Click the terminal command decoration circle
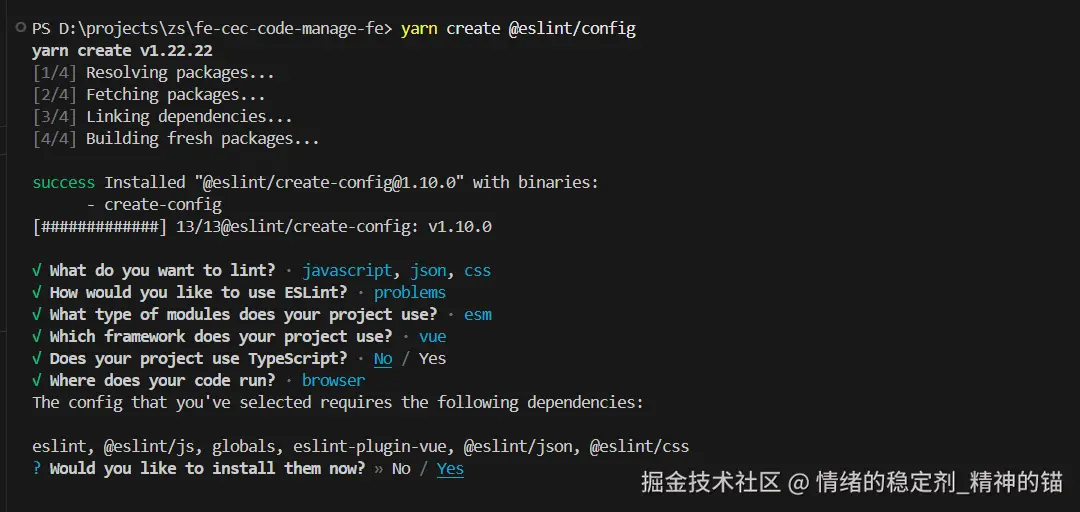Screen dimensions: 1080x512 point(20,28)
